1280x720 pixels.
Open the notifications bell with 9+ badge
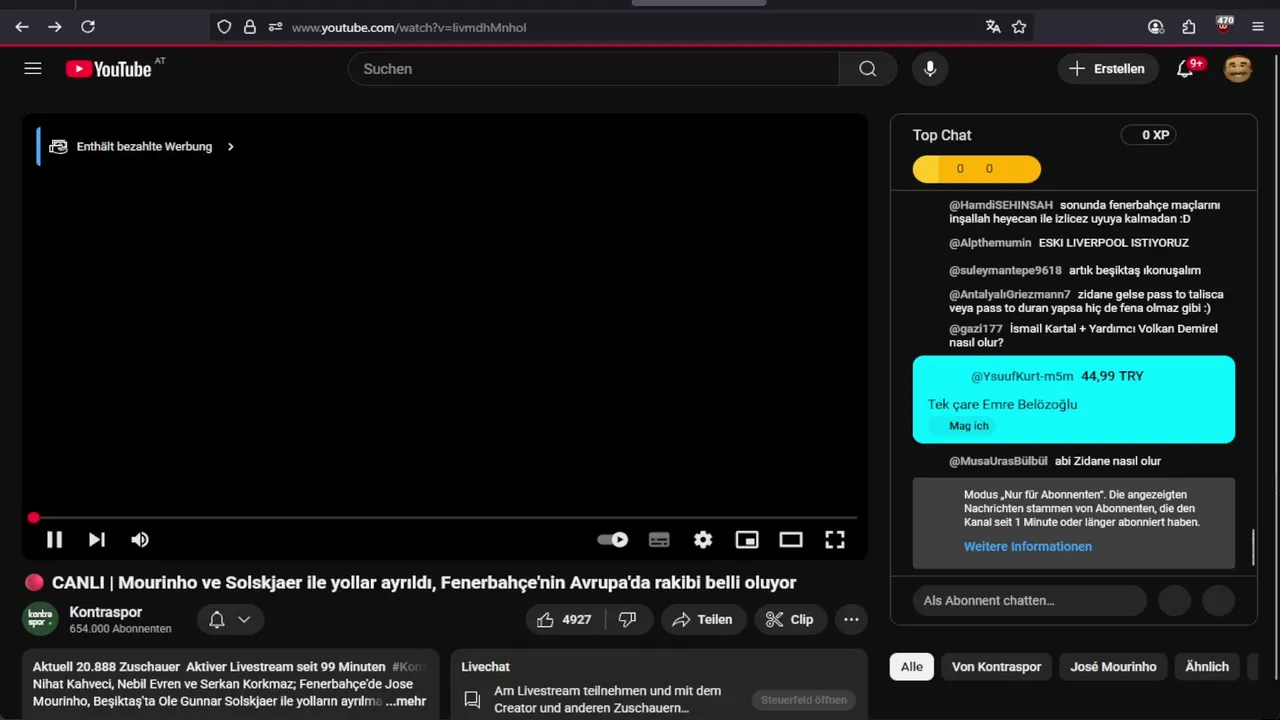(1185, 68)
